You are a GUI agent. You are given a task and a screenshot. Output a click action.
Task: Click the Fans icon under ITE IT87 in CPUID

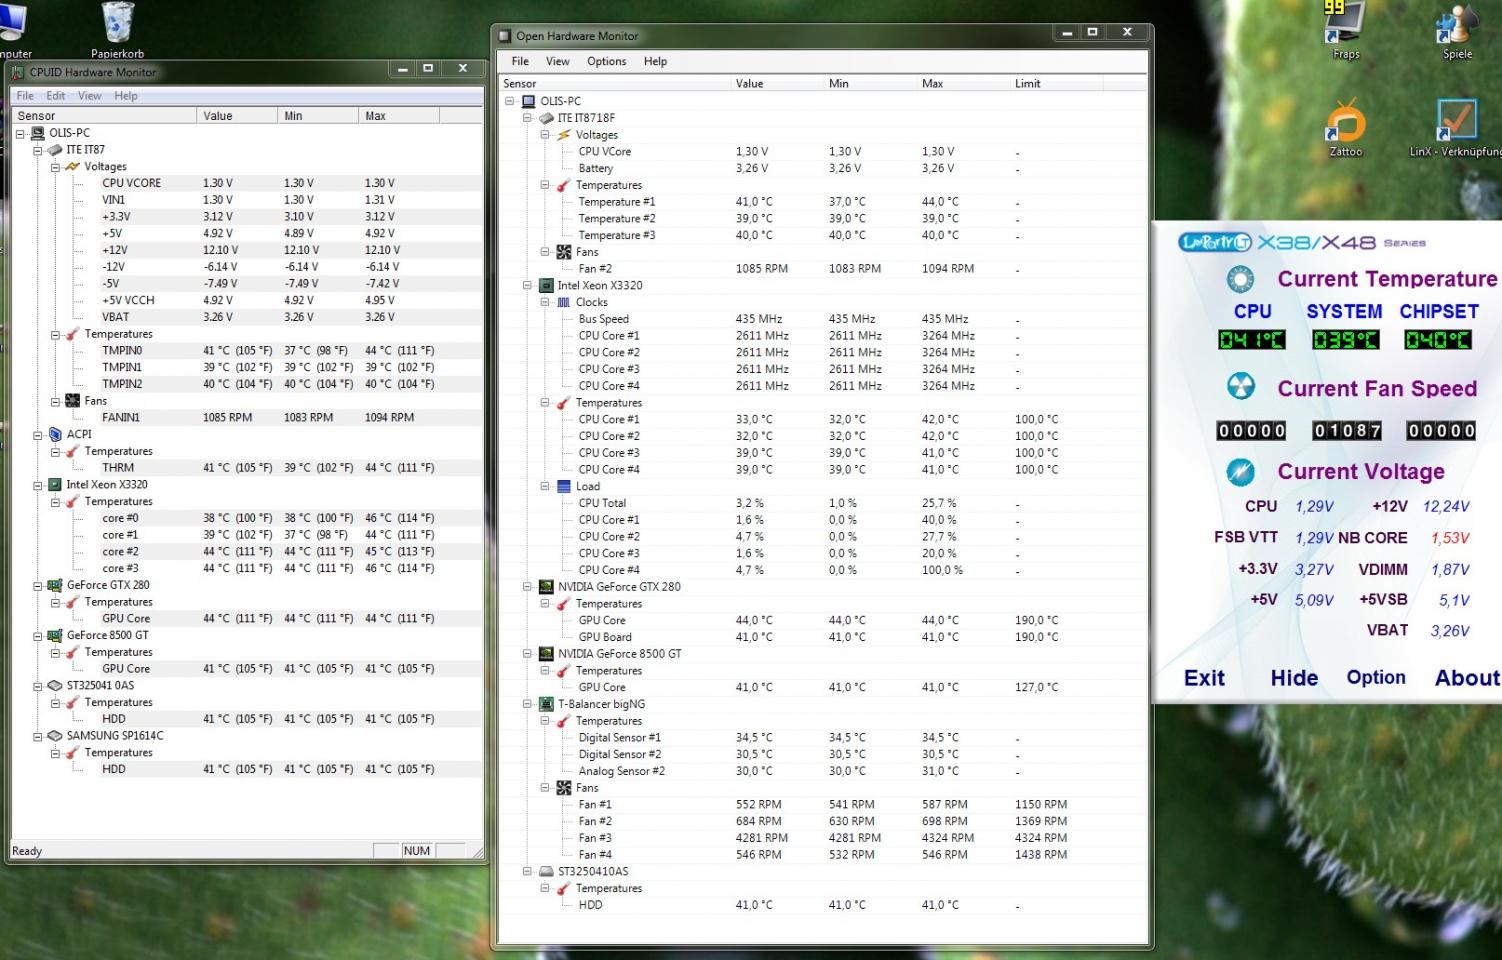[72, 401]
